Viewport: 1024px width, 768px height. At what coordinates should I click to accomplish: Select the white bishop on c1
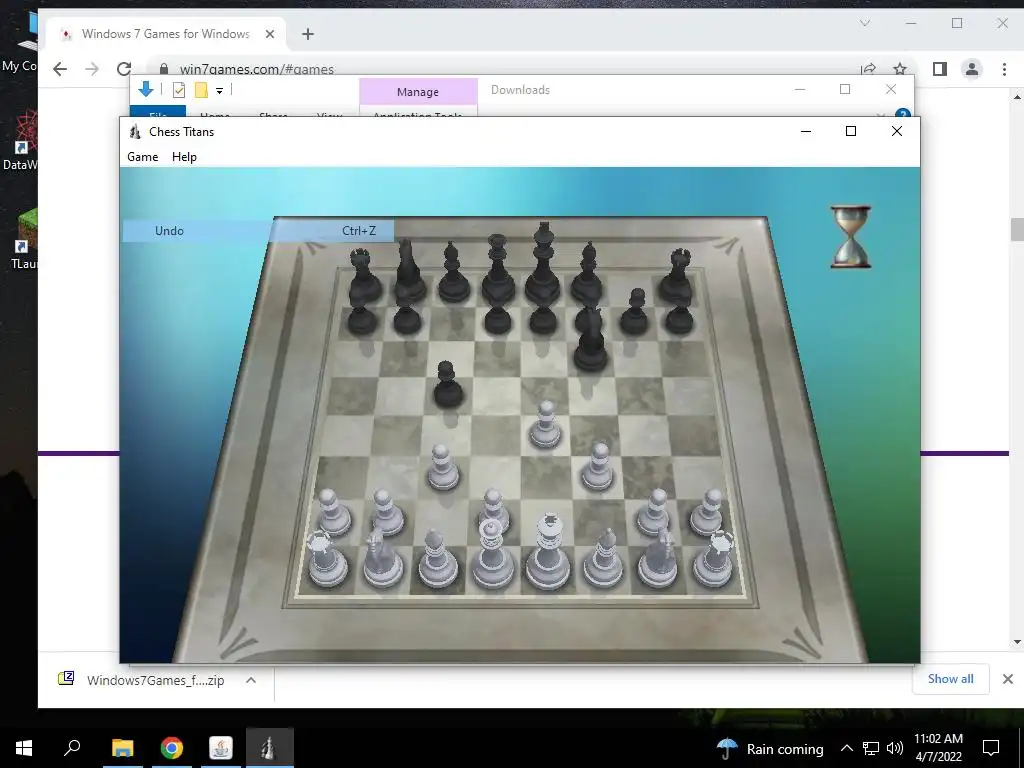[x=438, y=558]
